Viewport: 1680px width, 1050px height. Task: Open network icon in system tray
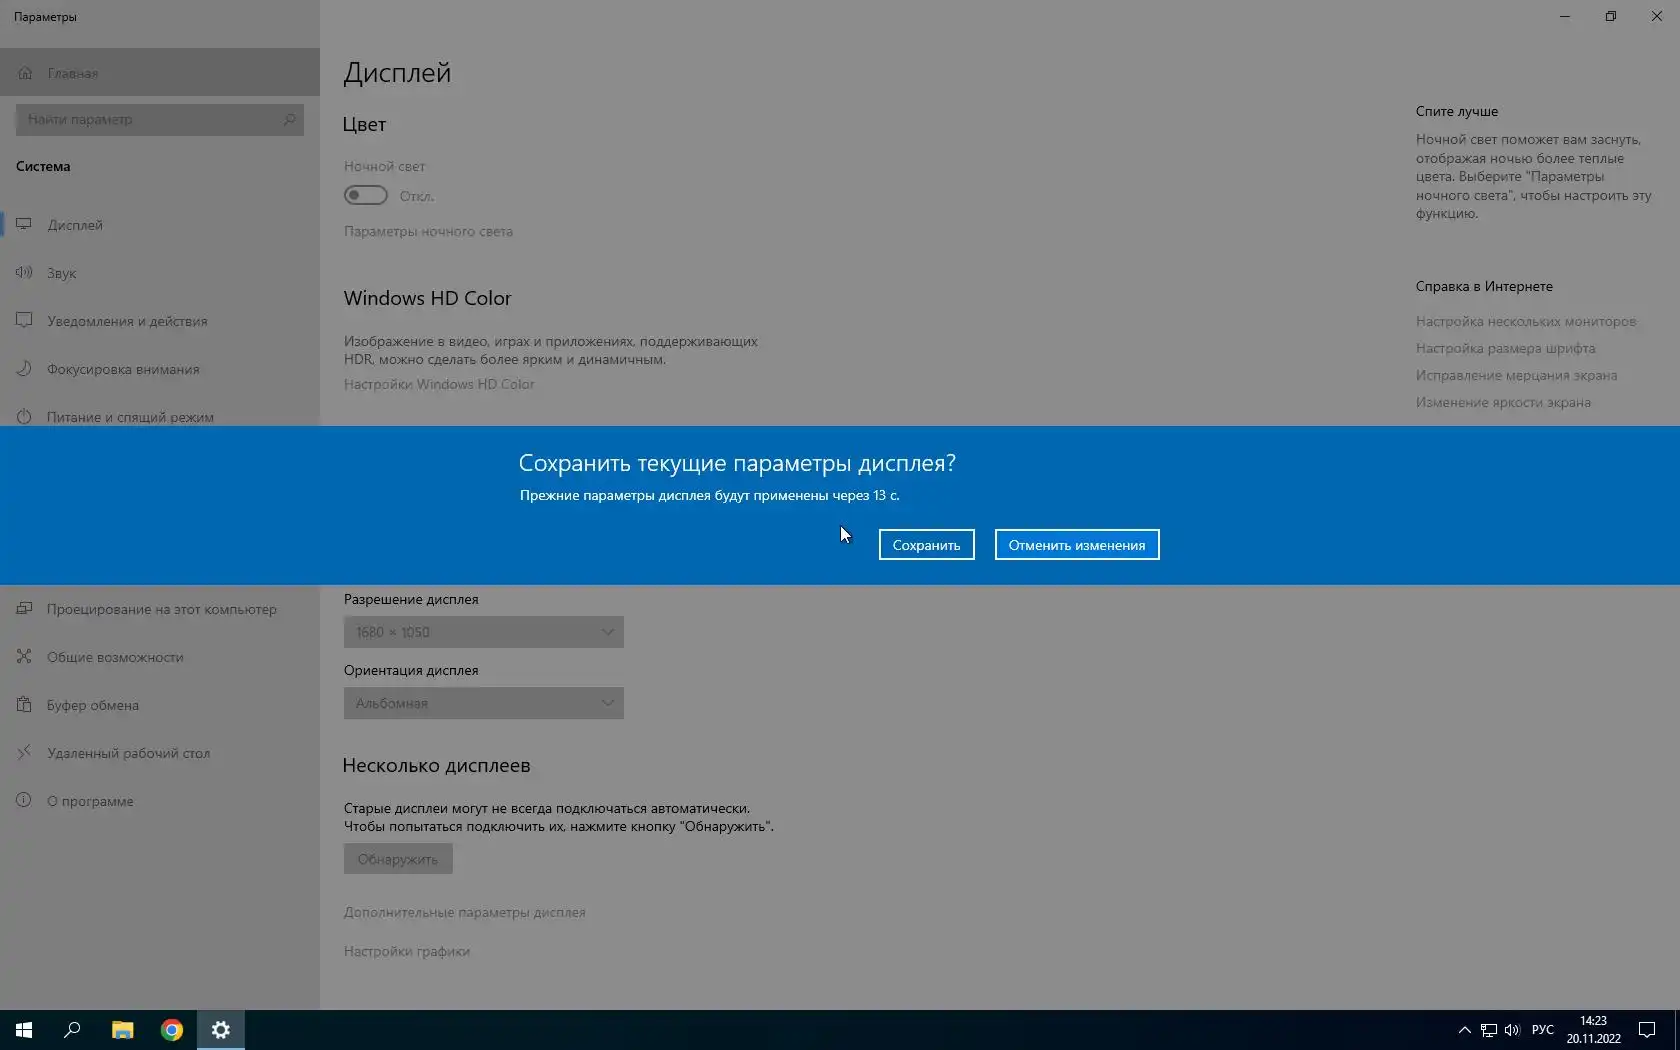[x=1489, y=1030]
